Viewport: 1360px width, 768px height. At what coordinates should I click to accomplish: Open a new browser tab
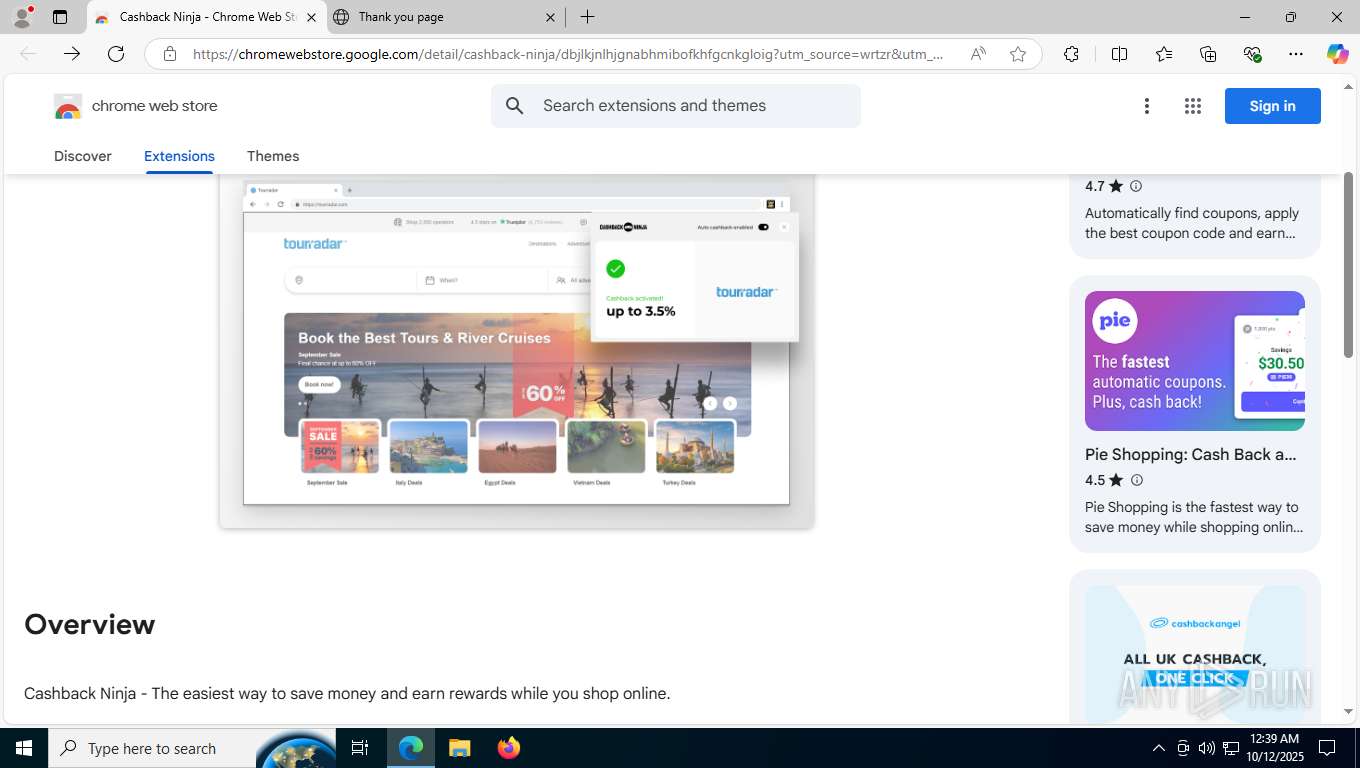click(587, 17)
